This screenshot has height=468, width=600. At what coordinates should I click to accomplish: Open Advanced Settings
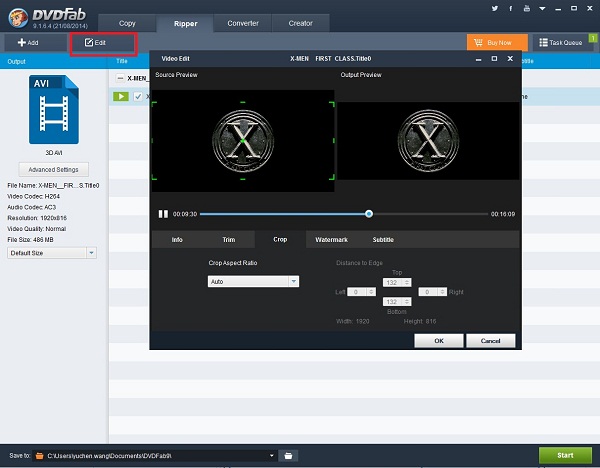(54, 170)
